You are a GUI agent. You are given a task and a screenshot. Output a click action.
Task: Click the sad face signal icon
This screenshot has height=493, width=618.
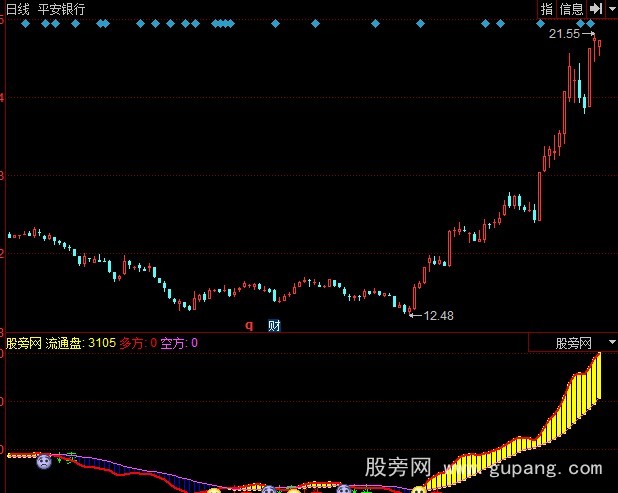[44, 461]
